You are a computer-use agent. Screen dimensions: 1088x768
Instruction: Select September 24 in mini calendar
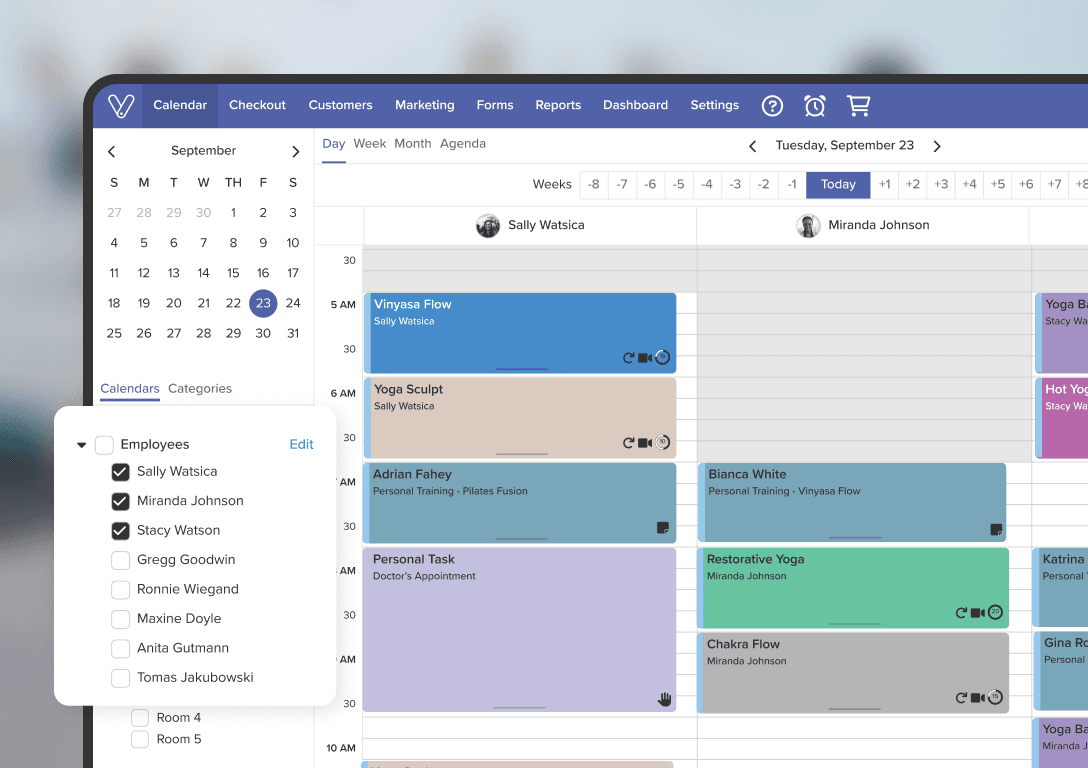(293, 303)
